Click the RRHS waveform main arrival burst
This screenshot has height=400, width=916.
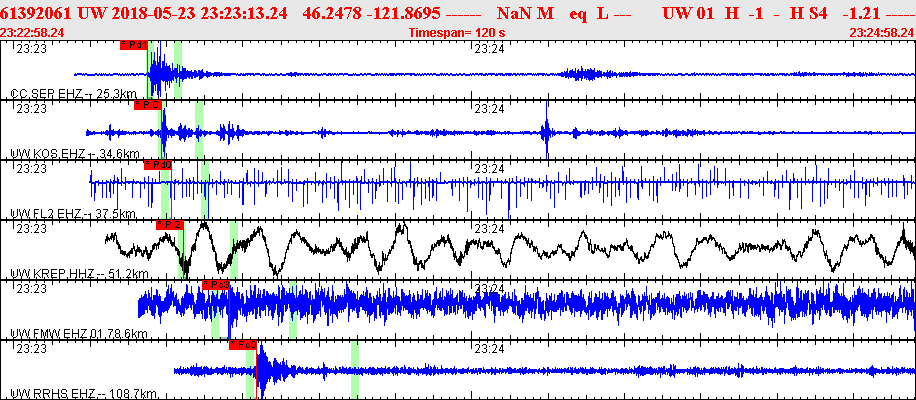pyautogui.click(x=265, y=370)
